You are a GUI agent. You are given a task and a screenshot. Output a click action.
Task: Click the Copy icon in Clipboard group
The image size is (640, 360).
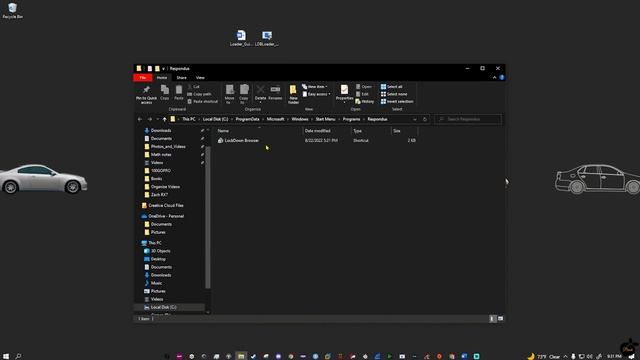[x=164, y=89]
